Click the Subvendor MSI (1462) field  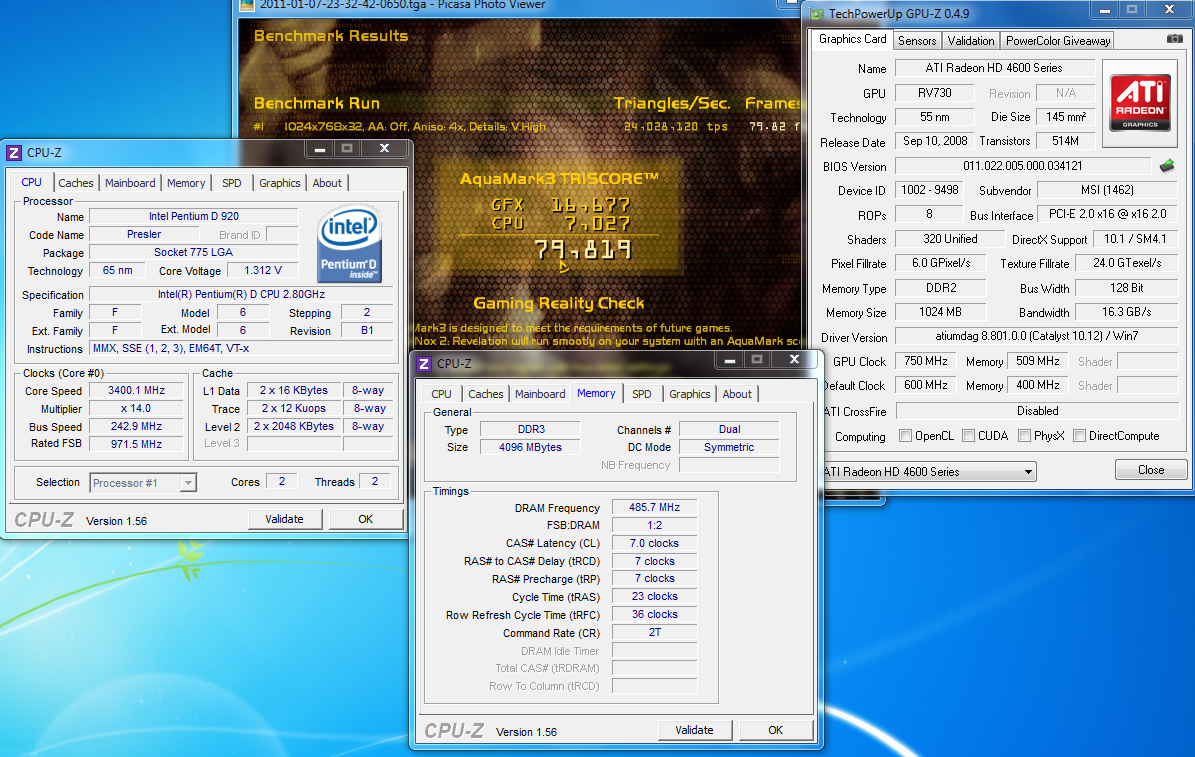1107,190
